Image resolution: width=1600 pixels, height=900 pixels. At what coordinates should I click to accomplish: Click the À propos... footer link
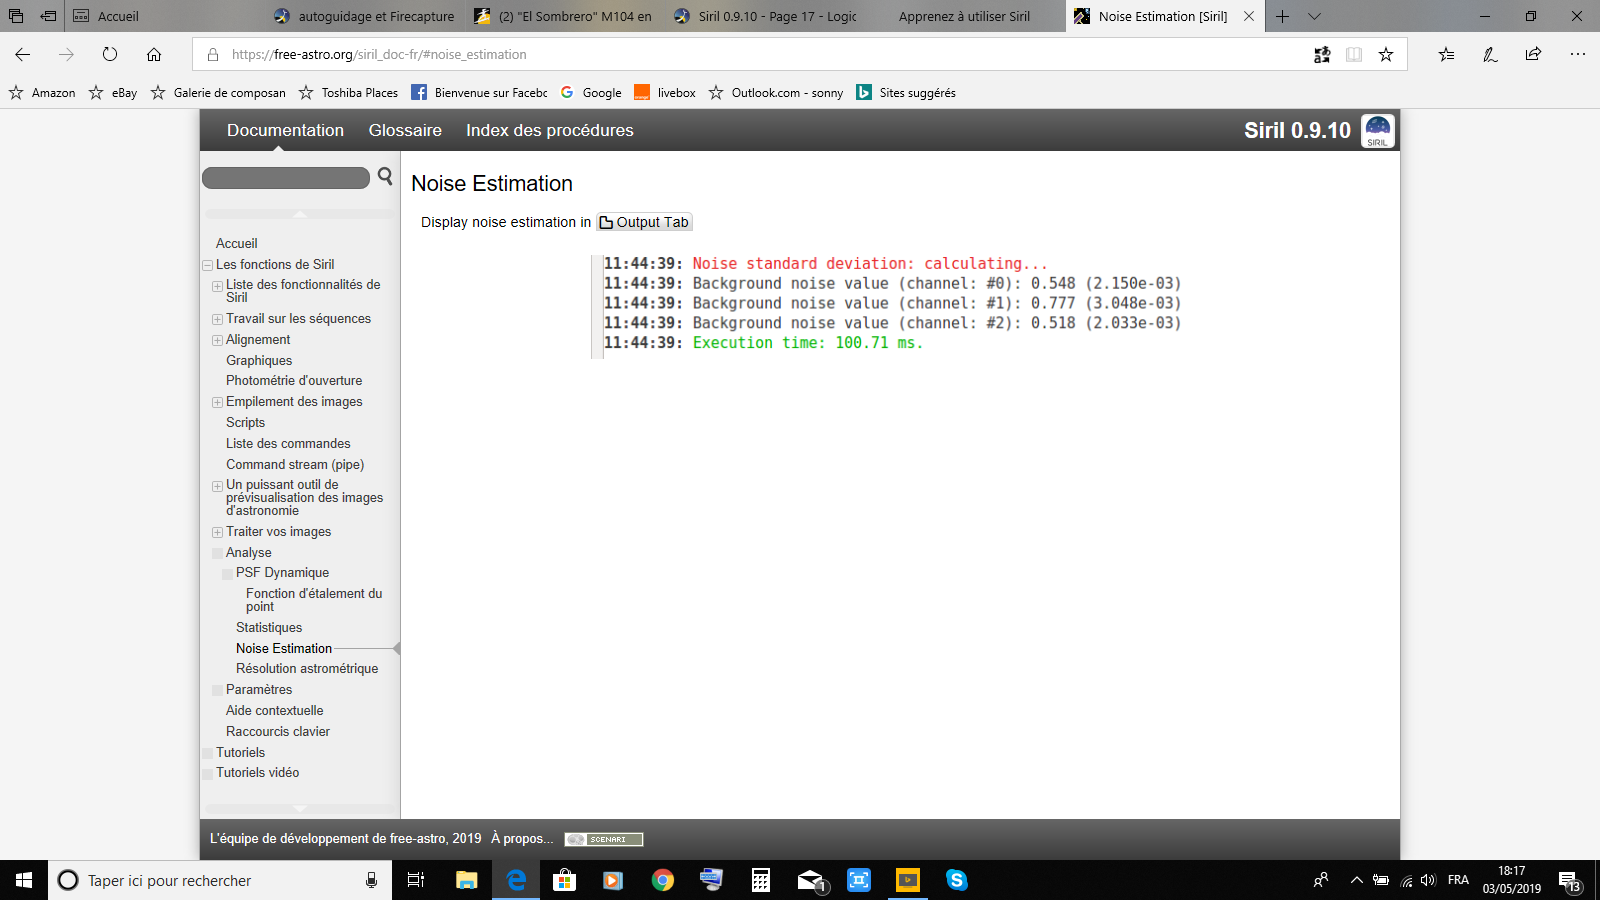point(522,839)
